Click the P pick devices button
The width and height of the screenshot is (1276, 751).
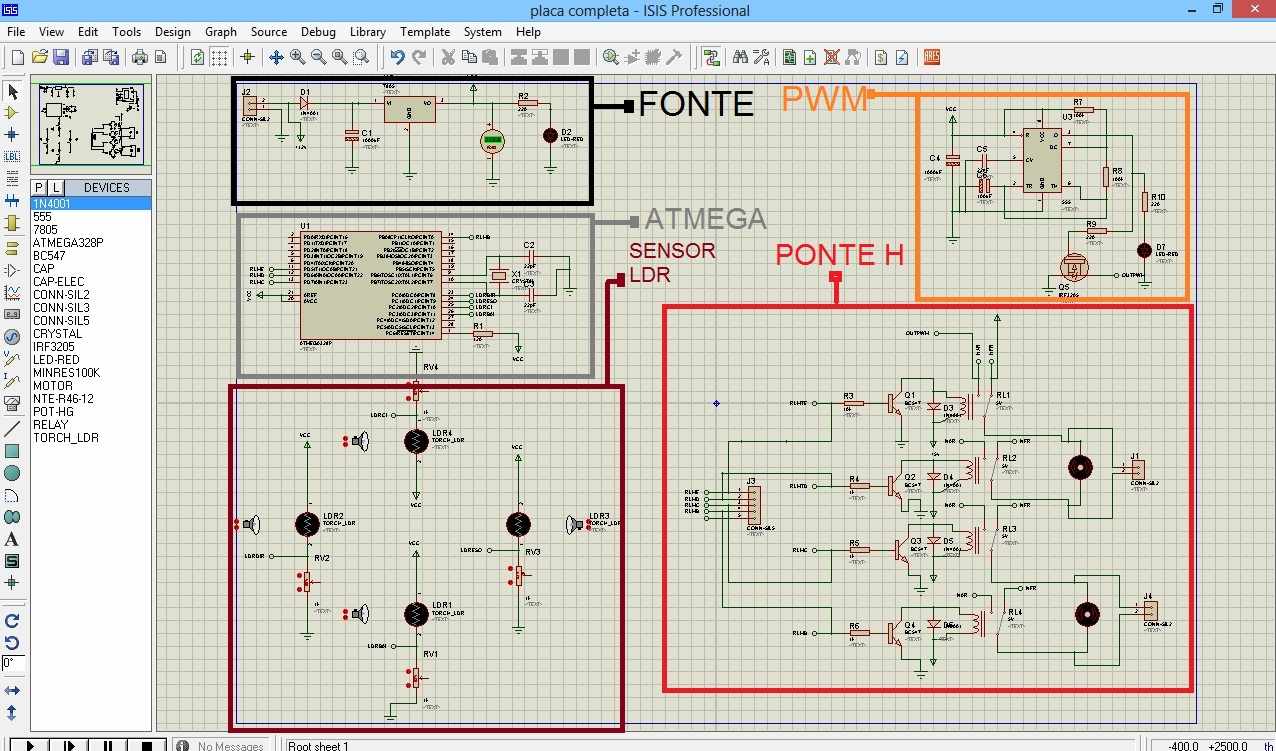click(x=39, y=188)
